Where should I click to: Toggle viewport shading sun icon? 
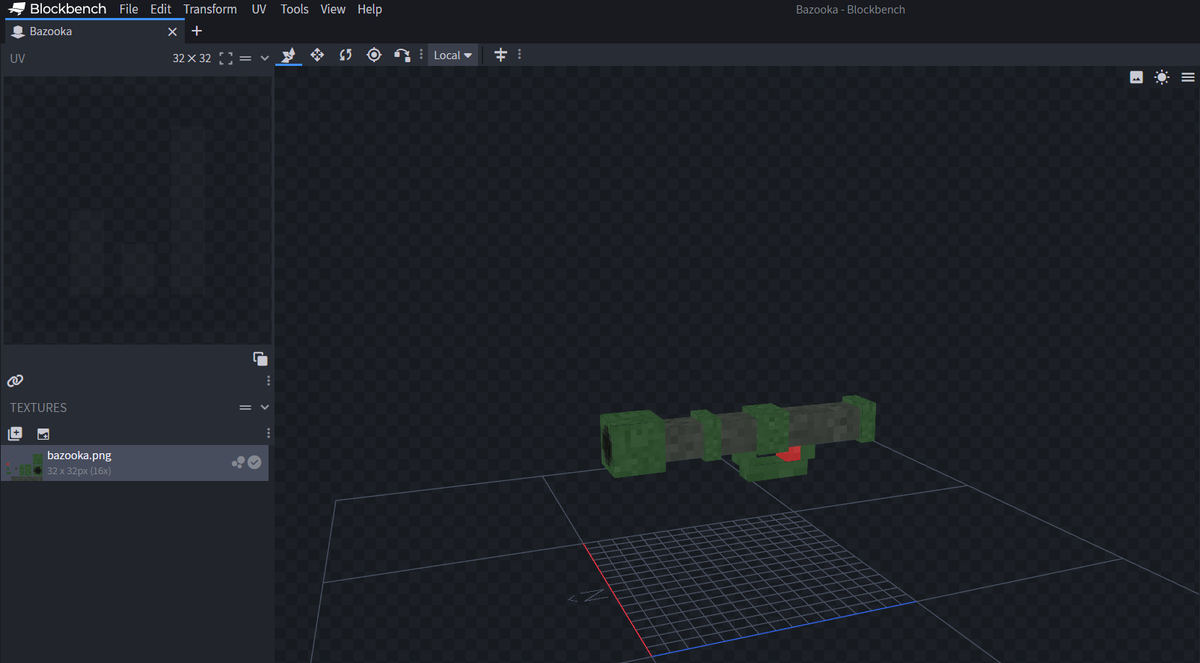point(1161,77)
